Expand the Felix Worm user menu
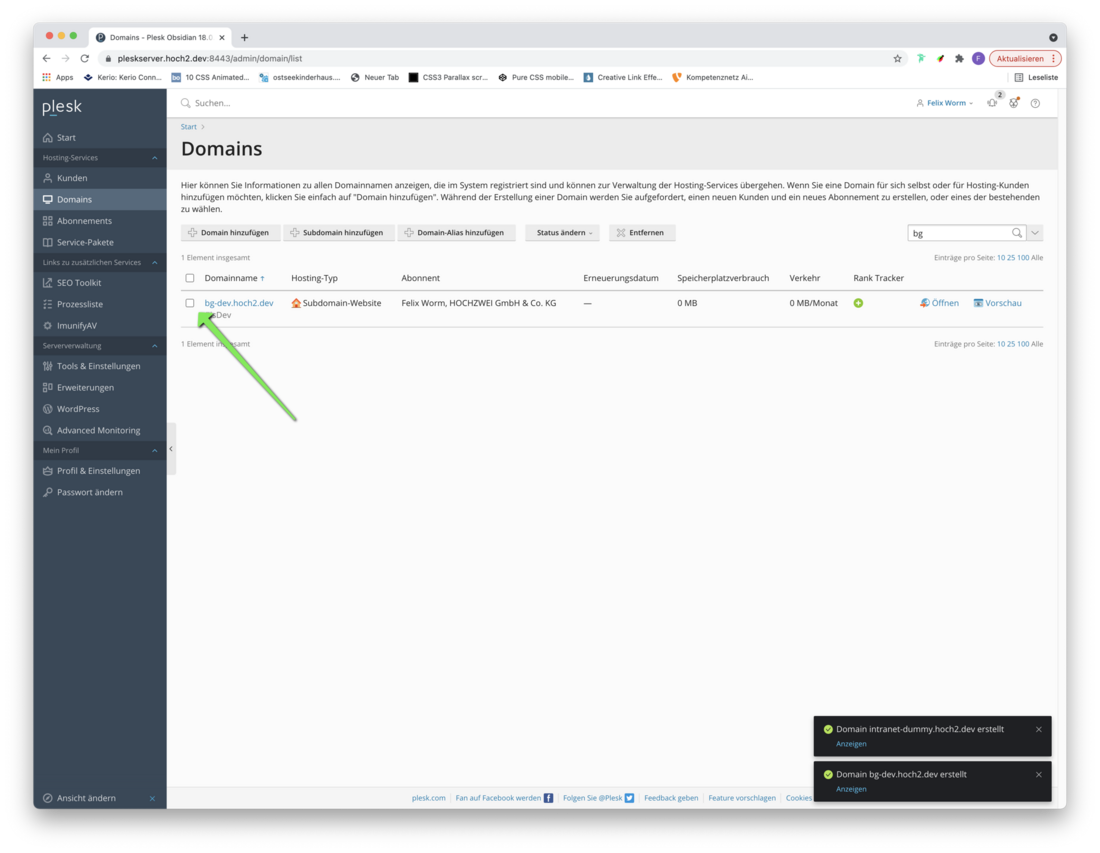This screenshot has height=853, width=1100. pos(945,103)
